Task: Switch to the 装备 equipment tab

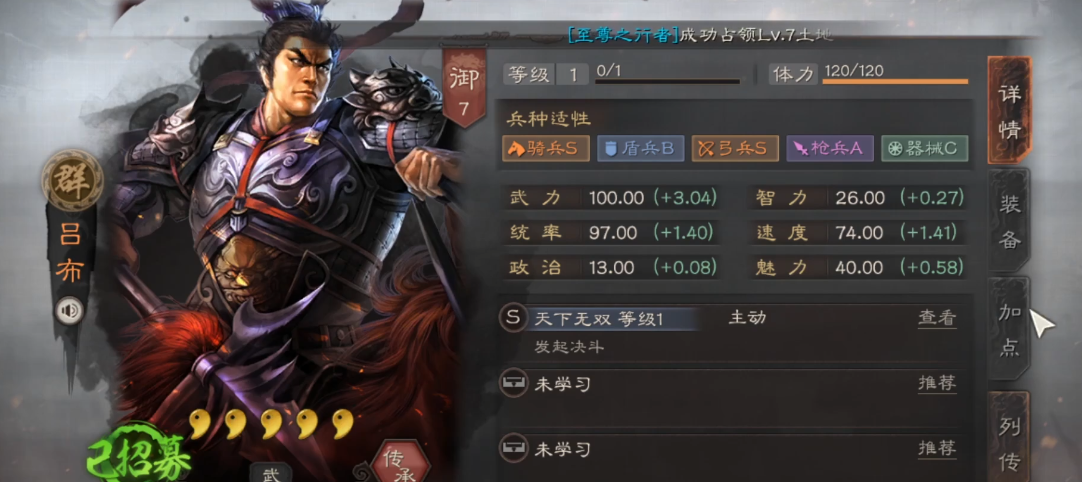Action: pos(1010,221)
